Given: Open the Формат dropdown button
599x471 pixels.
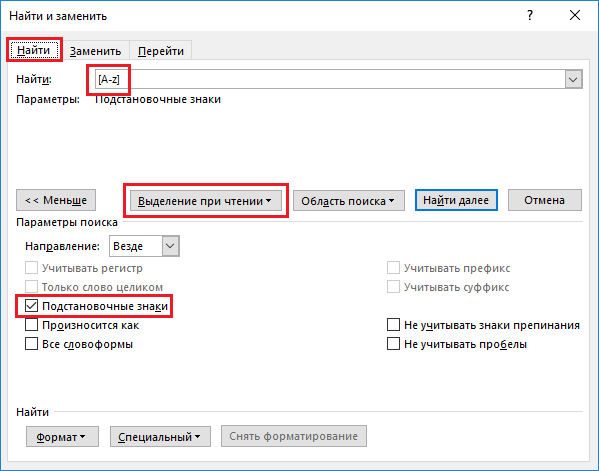Looking at the screenshot, I should click(x=62, y=437).
